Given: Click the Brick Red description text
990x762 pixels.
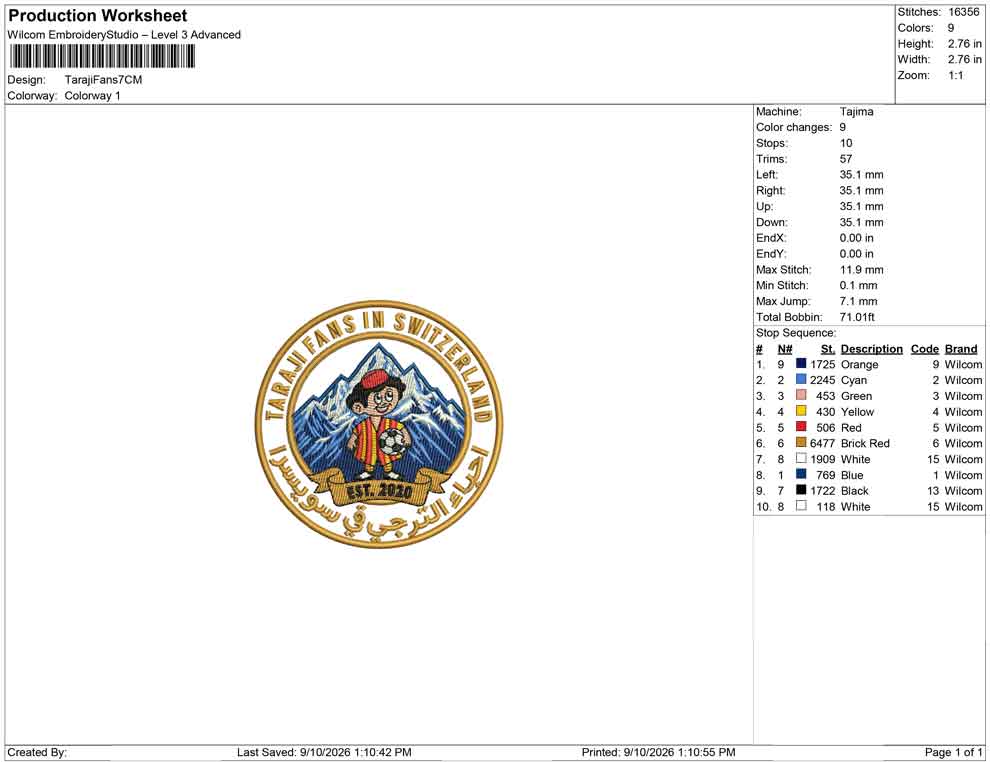Looking at the screenshot, I should pos(865,443).
